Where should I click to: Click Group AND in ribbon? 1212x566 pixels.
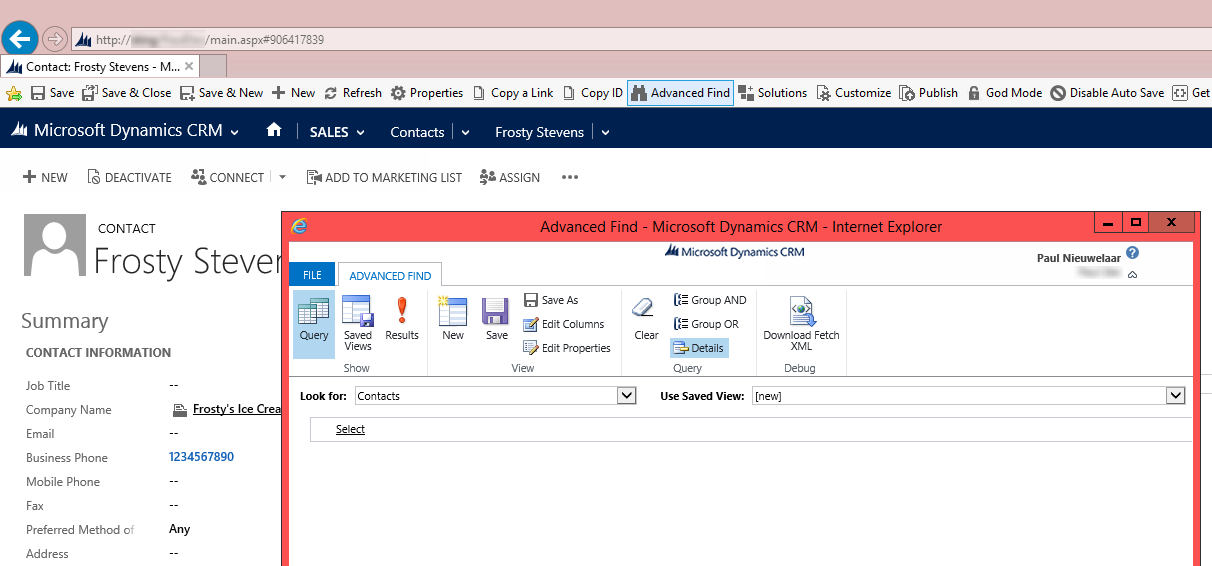point(710,300)
